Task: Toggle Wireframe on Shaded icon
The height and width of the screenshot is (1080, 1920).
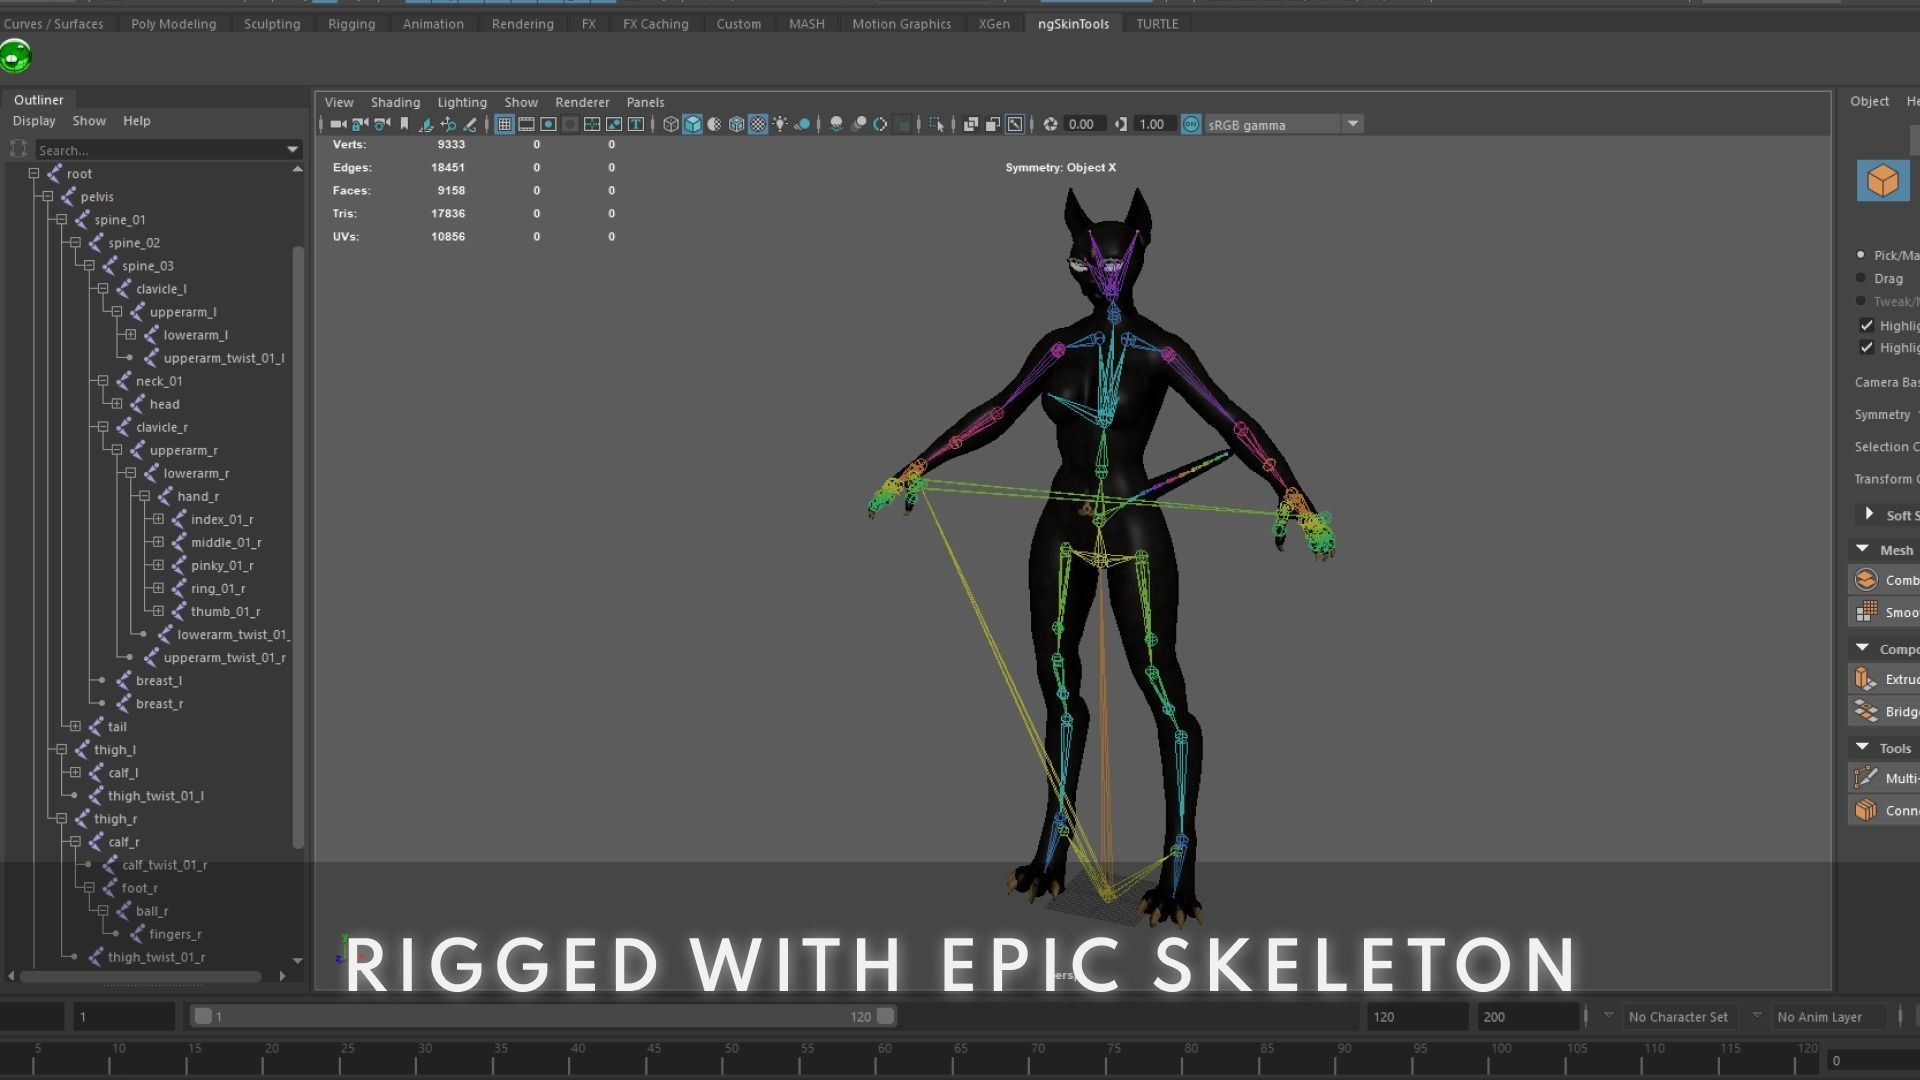Action: (x=736, y=124)
